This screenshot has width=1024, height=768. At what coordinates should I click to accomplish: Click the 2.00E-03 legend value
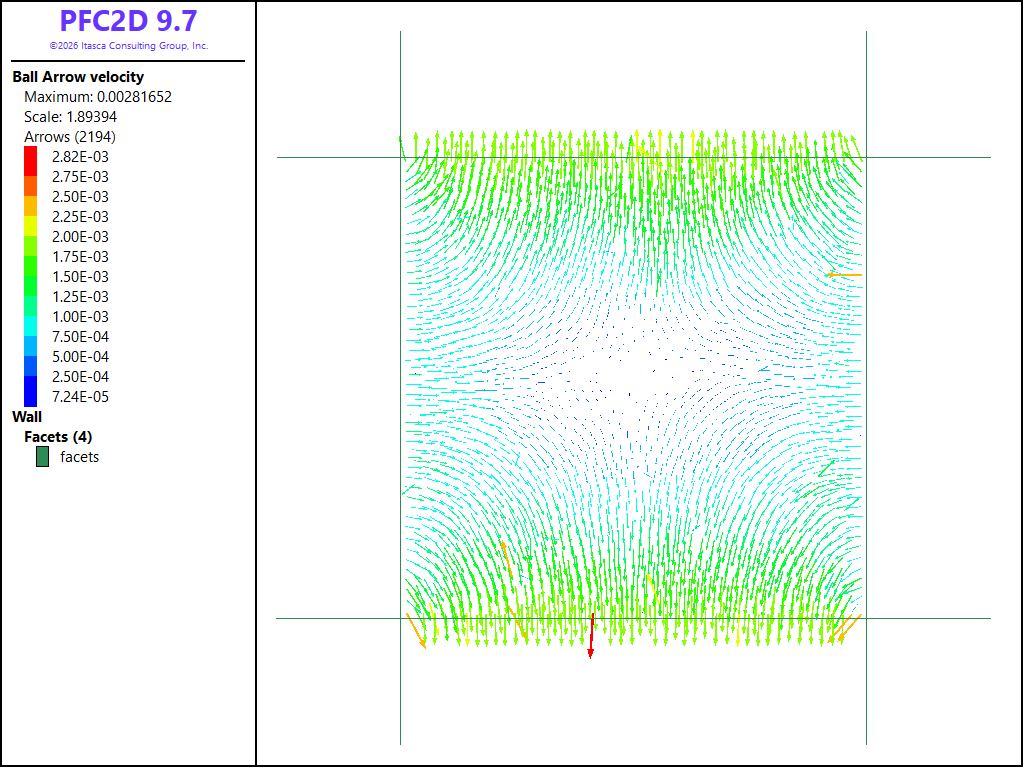pyautogui.click(x=80, y=237)
